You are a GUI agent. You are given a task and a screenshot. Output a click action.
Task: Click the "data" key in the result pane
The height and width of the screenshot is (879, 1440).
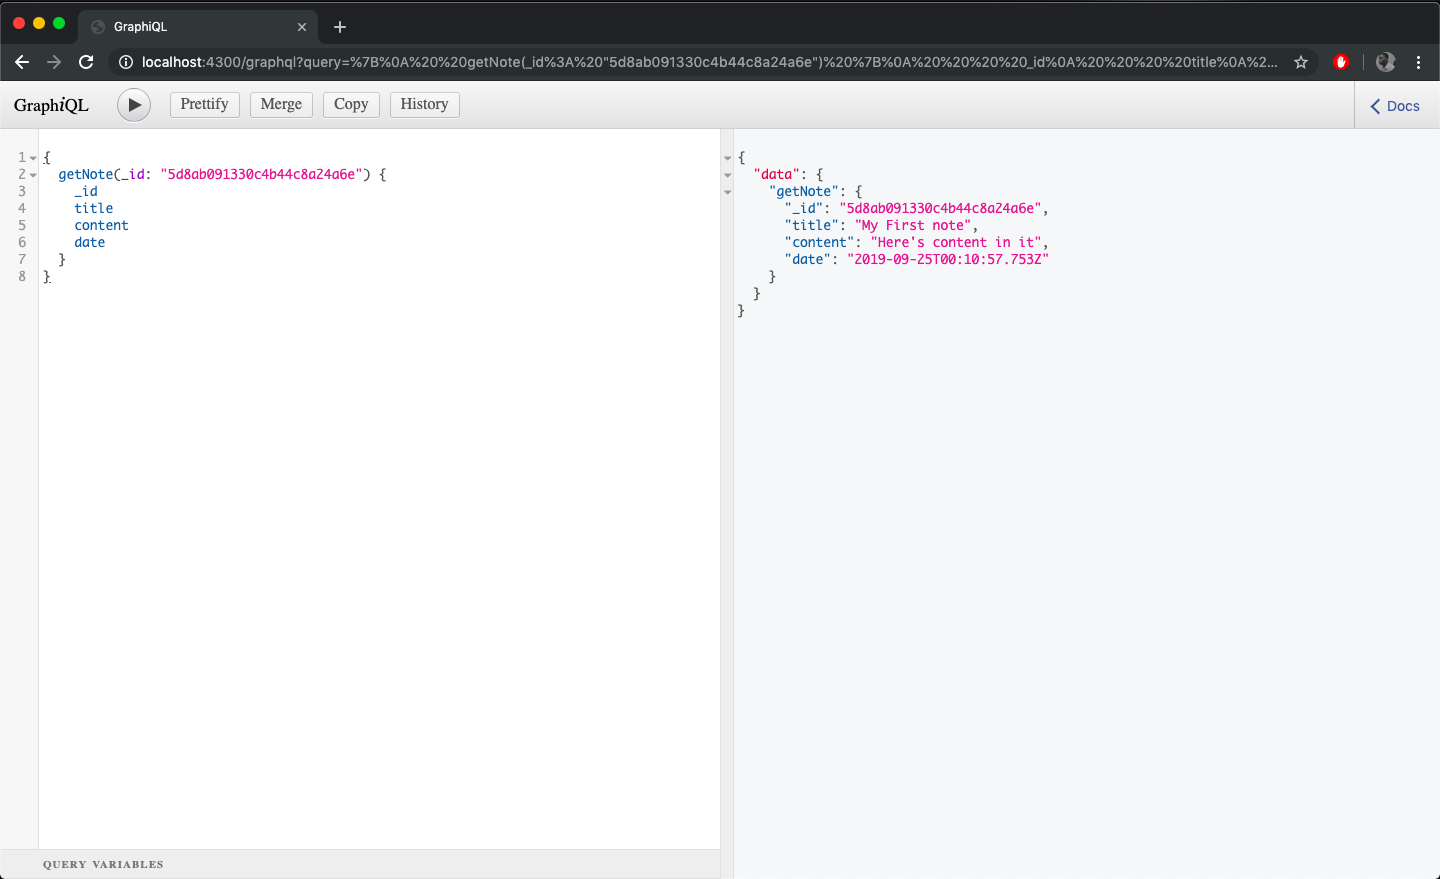point(776,174)
